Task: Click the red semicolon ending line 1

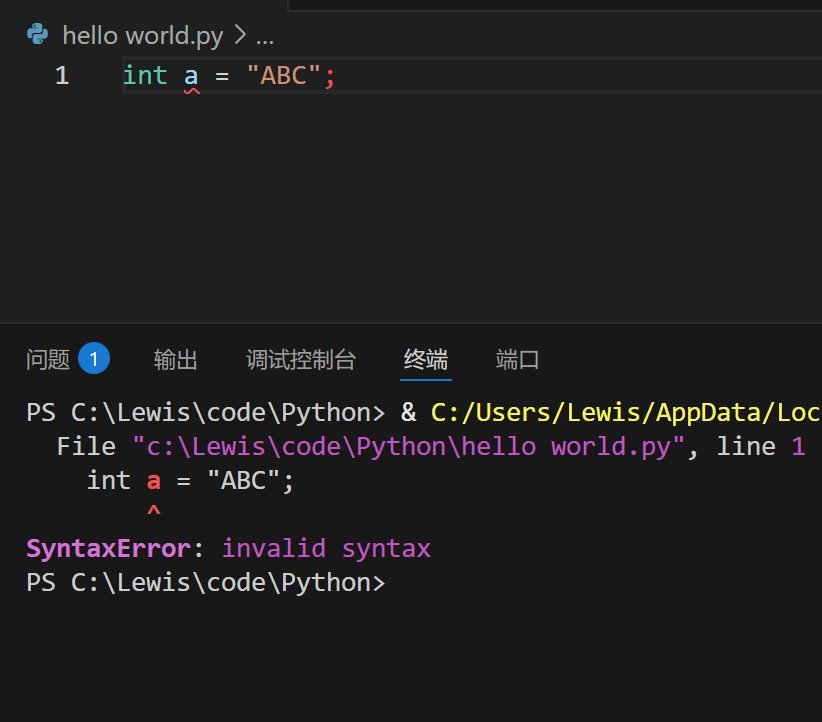Action: click(x=330, y=76)
